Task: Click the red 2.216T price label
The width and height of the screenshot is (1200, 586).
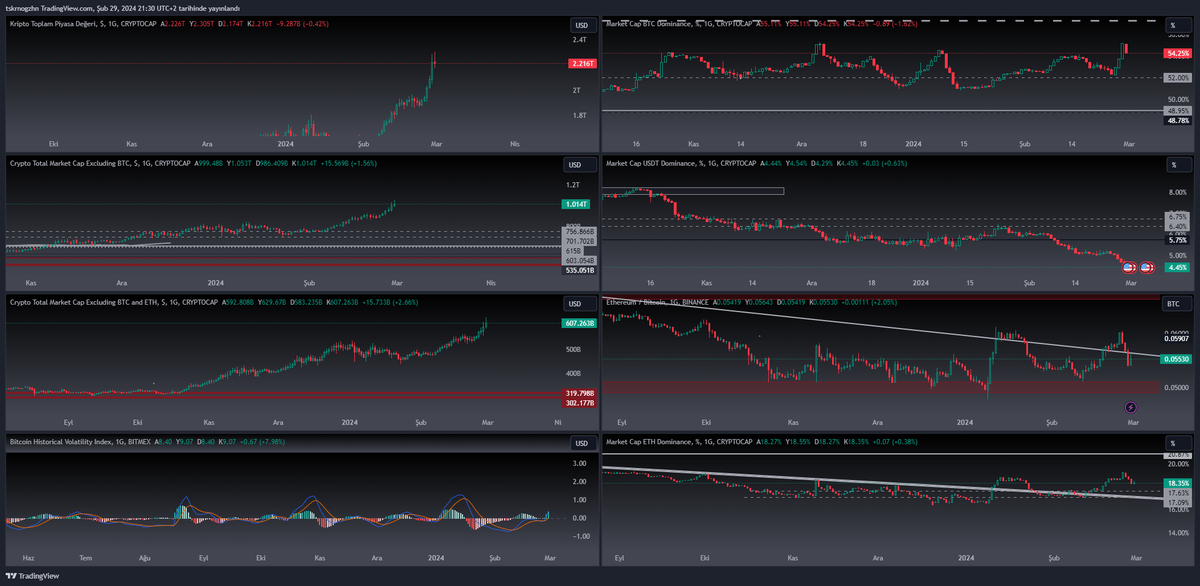Action: pyautogui.click(x=581, y=64)
